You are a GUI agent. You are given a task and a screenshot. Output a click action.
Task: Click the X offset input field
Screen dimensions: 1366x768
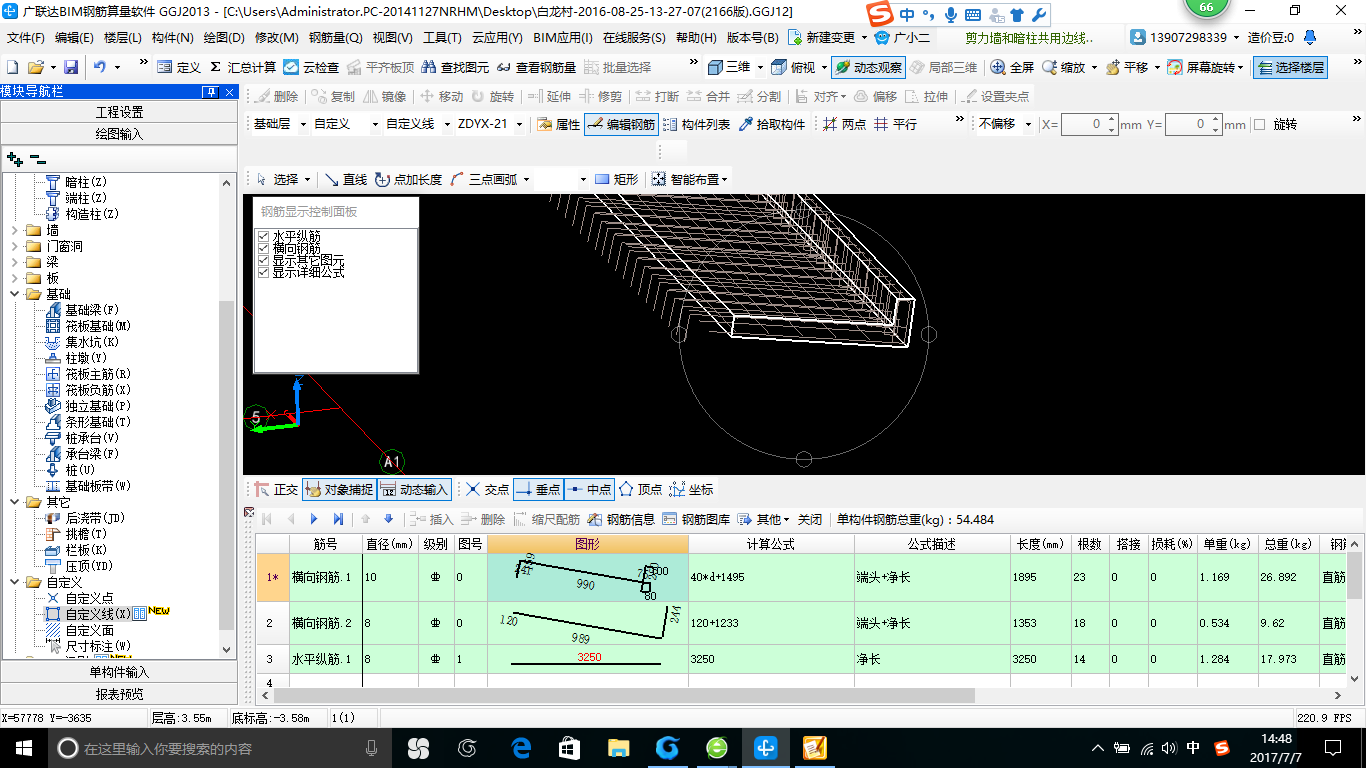(x=1088, y=125)
